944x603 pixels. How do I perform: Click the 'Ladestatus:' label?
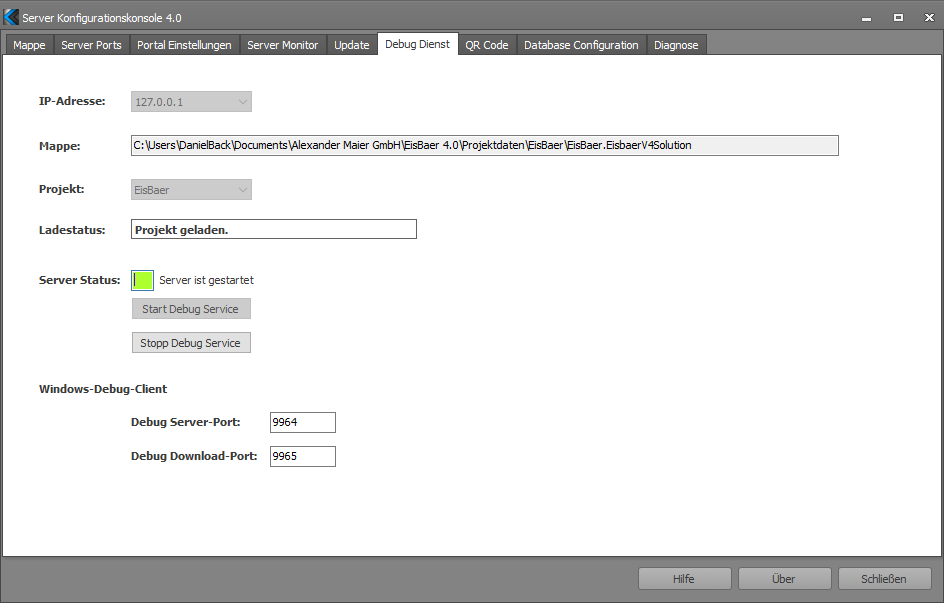point(72,230)
